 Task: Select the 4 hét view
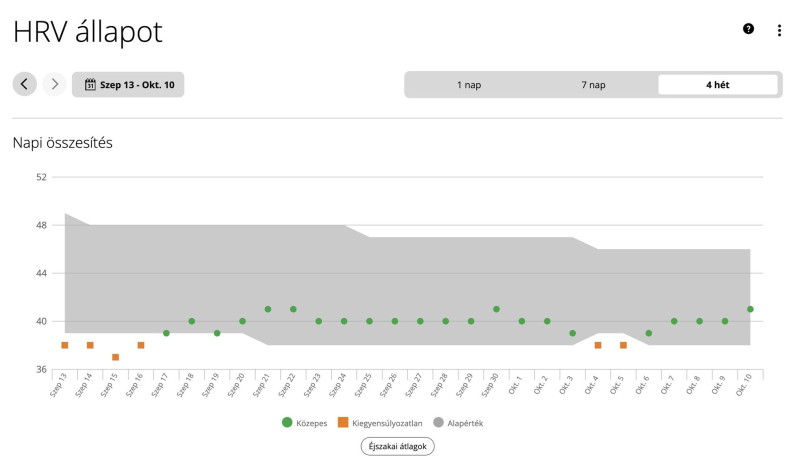[x=717, y=85]
